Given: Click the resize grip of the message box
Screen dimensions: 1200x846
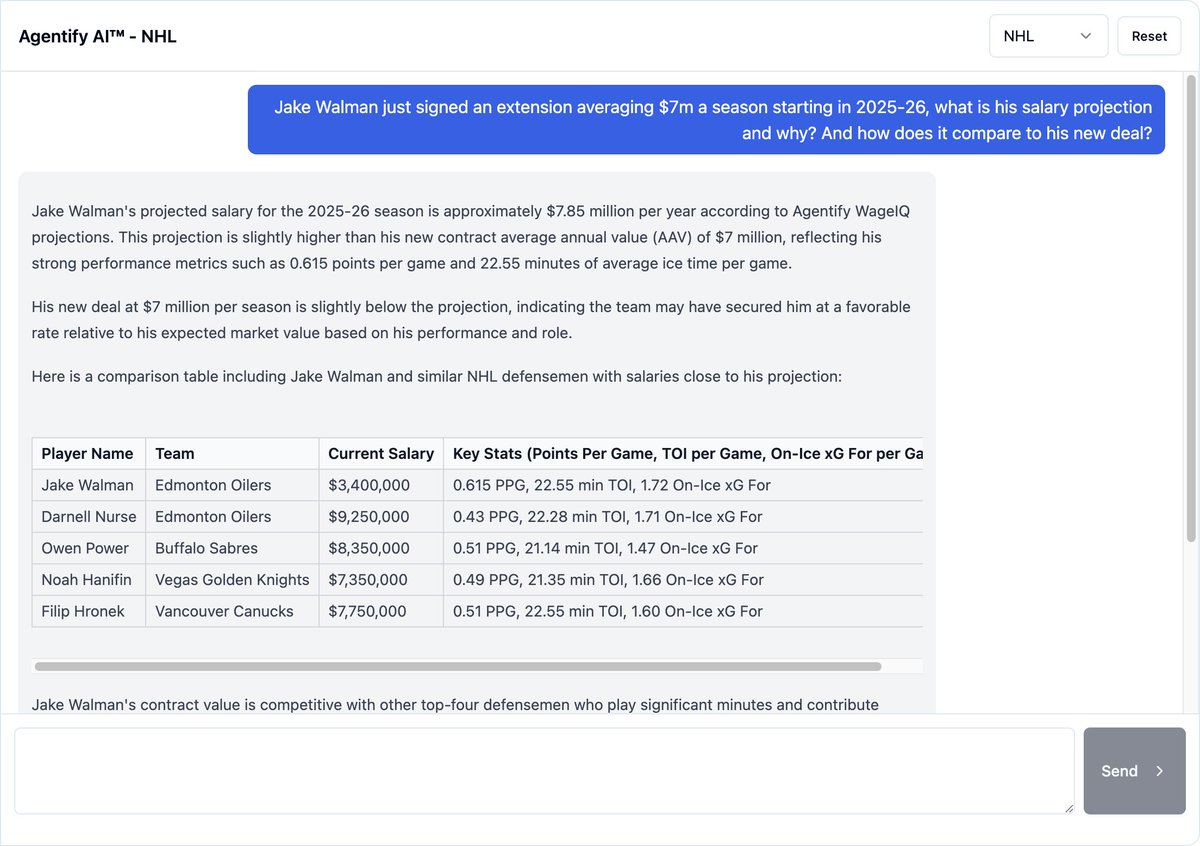Looking at the screenshot, I should tap(1067, 807).
